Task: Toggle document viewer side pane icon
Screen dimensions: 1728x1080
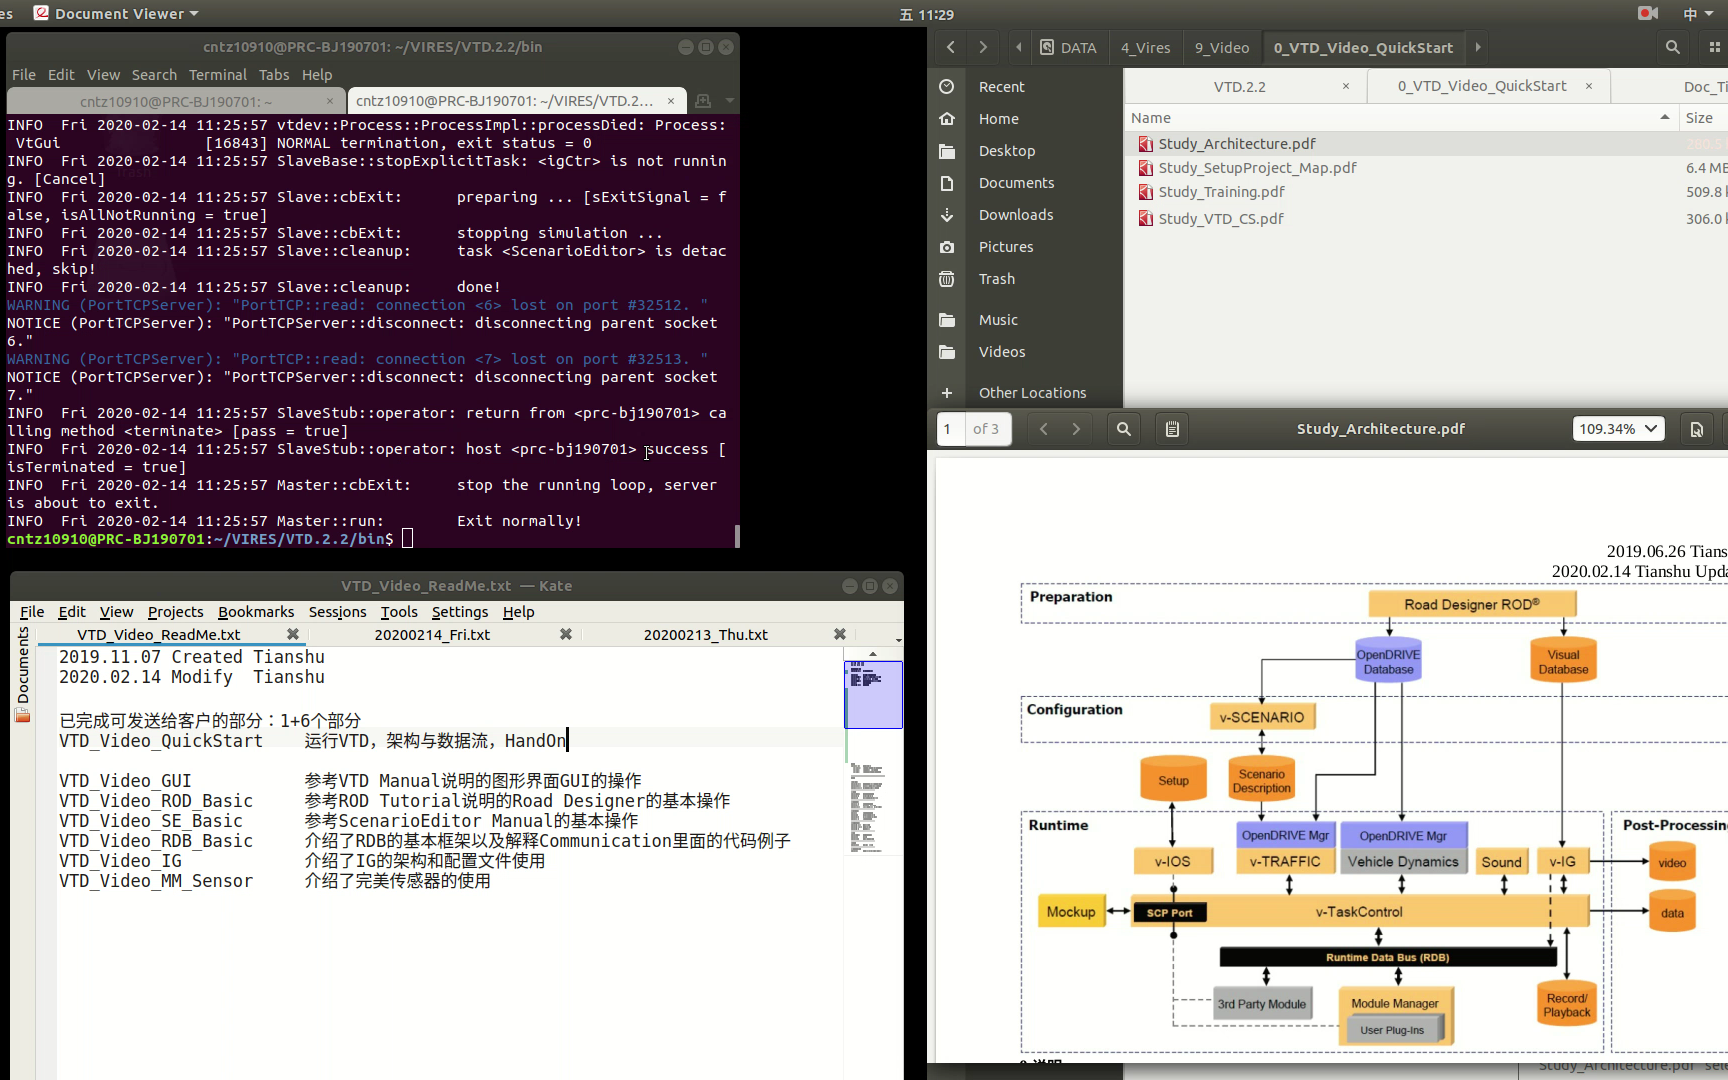Action: [1172, 429]
